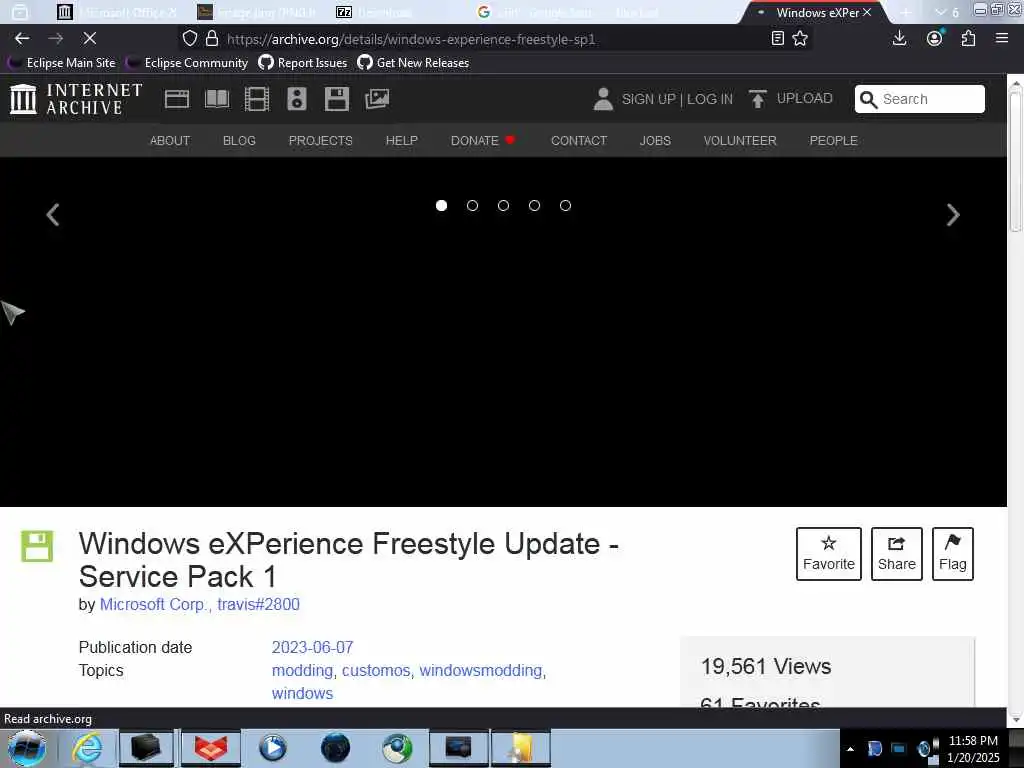Open the ABOUT menu item

(x=170, y=140)
